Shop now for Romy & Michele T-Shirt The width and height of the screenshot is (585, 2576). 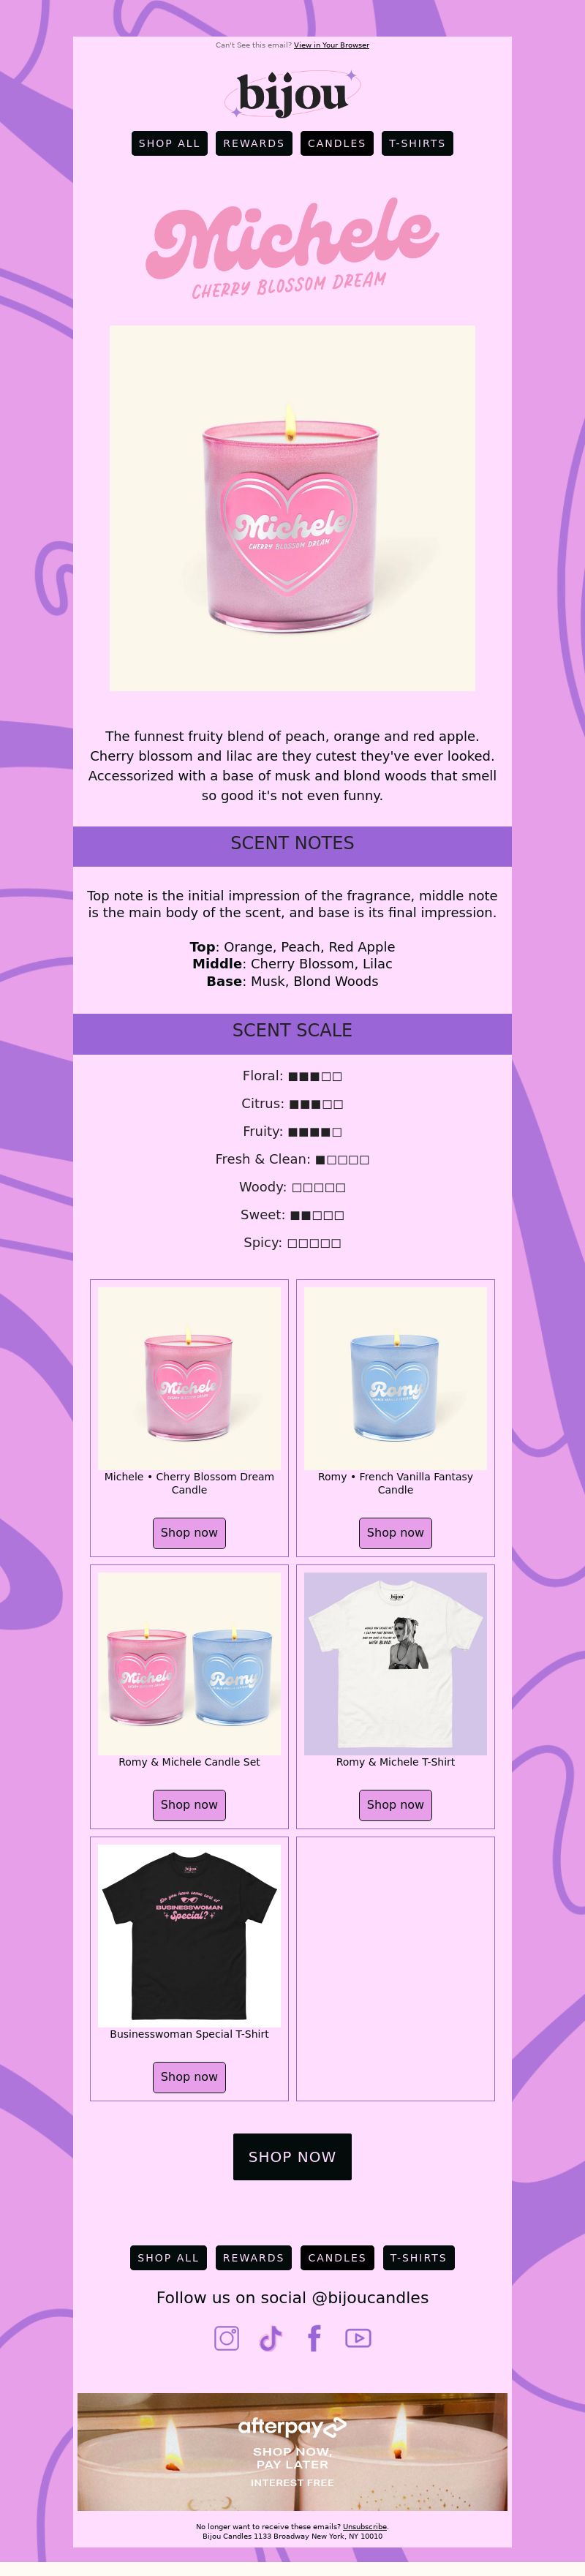(395, 1804)
